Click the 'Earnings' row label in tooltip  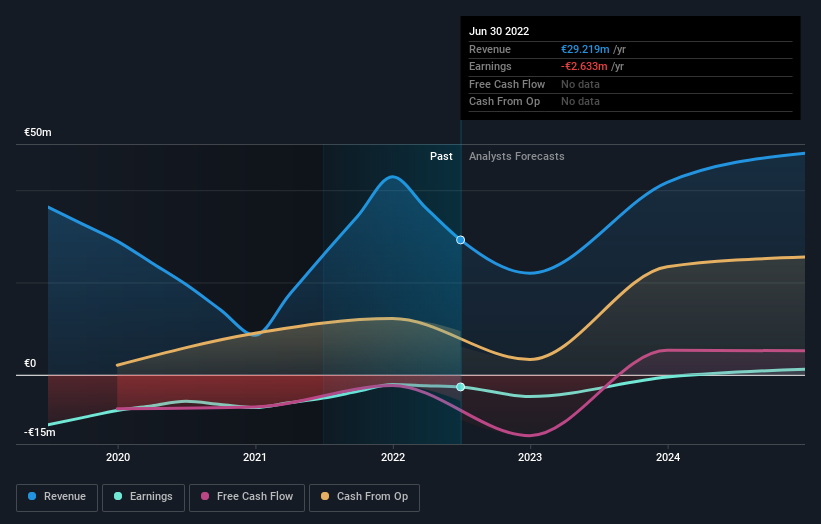tap(490, 66)
